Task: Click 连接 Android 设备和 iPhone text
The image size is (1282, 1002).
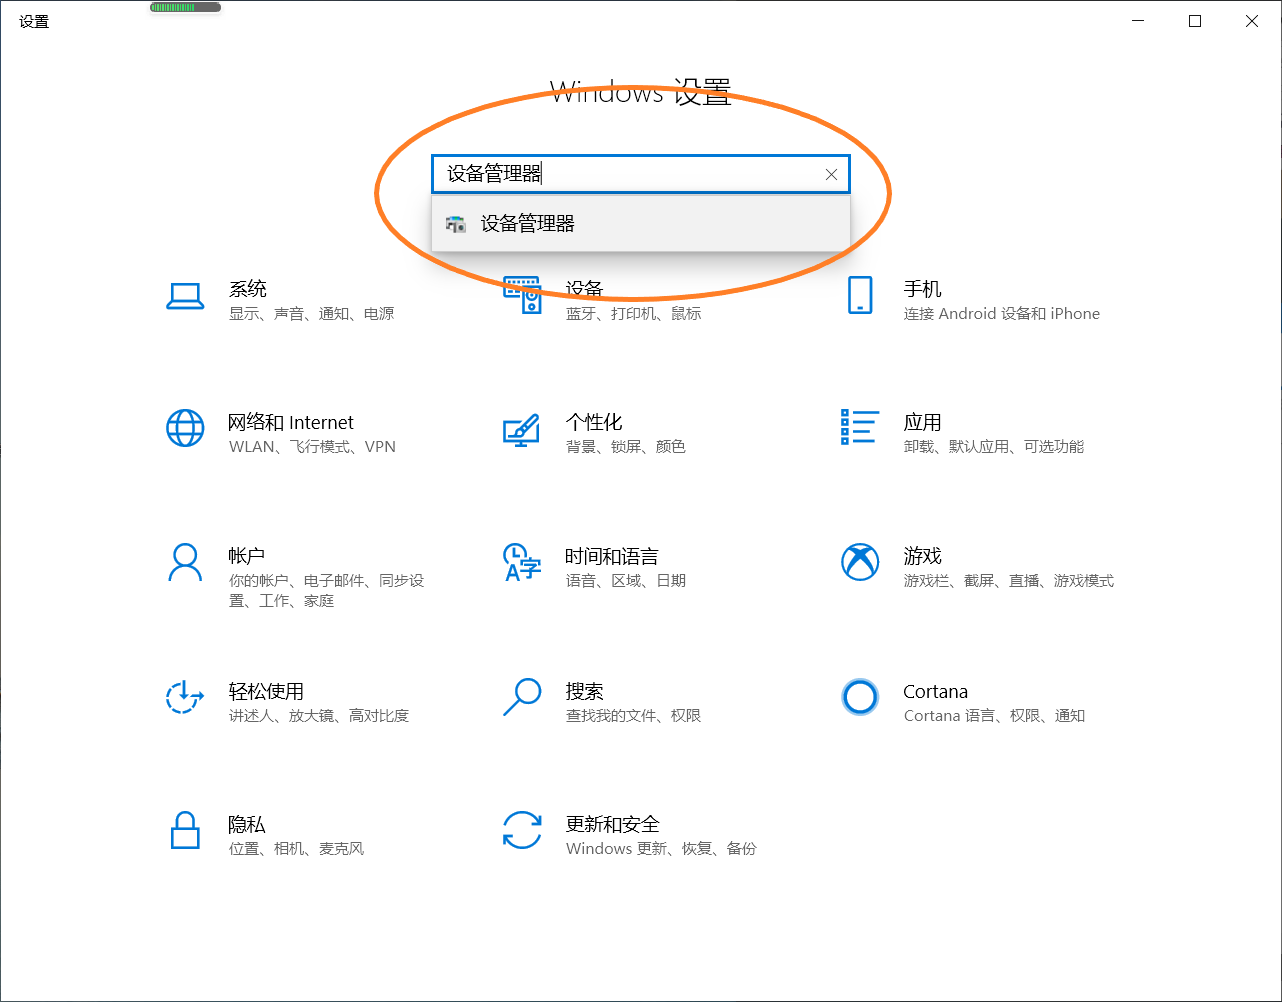Action: coord(1002,314)
